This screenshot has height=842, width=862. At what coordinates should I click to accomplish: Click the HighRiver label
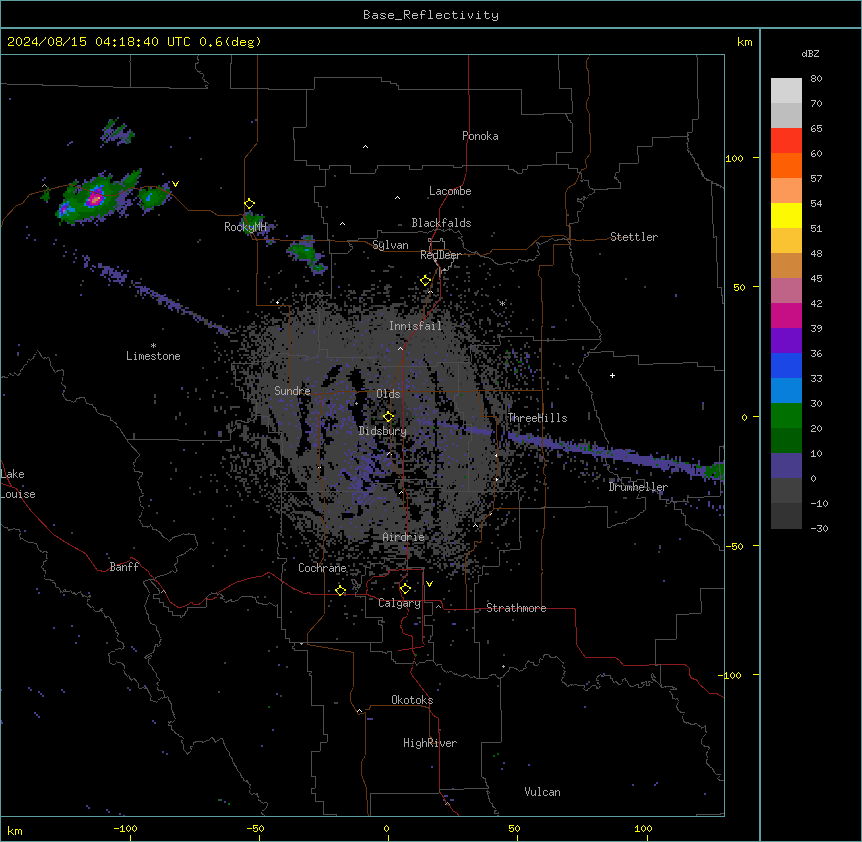(430, 743)
